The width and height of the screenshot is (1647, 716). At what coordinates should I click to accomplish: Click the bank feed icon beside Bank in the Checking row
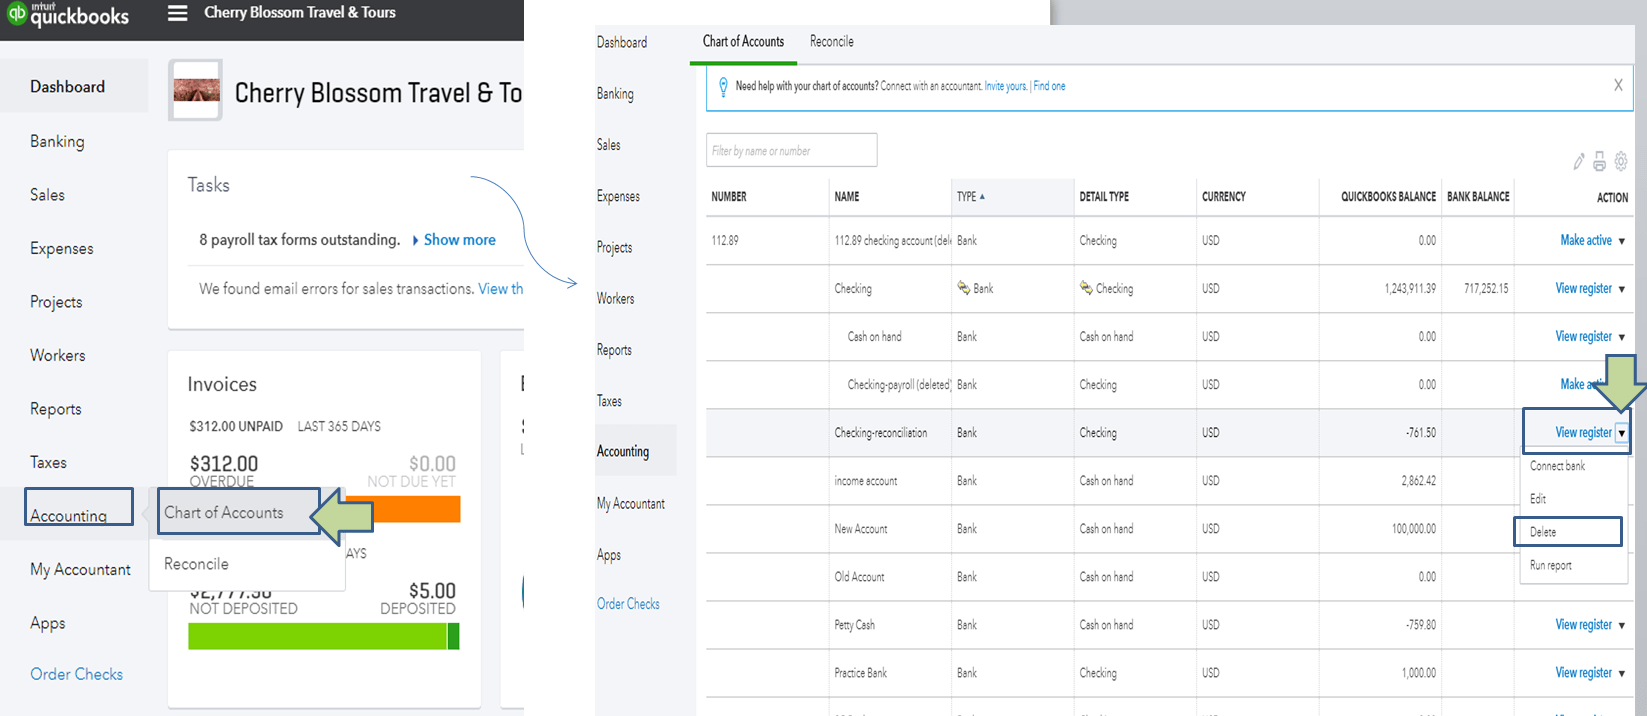[964, 288]
